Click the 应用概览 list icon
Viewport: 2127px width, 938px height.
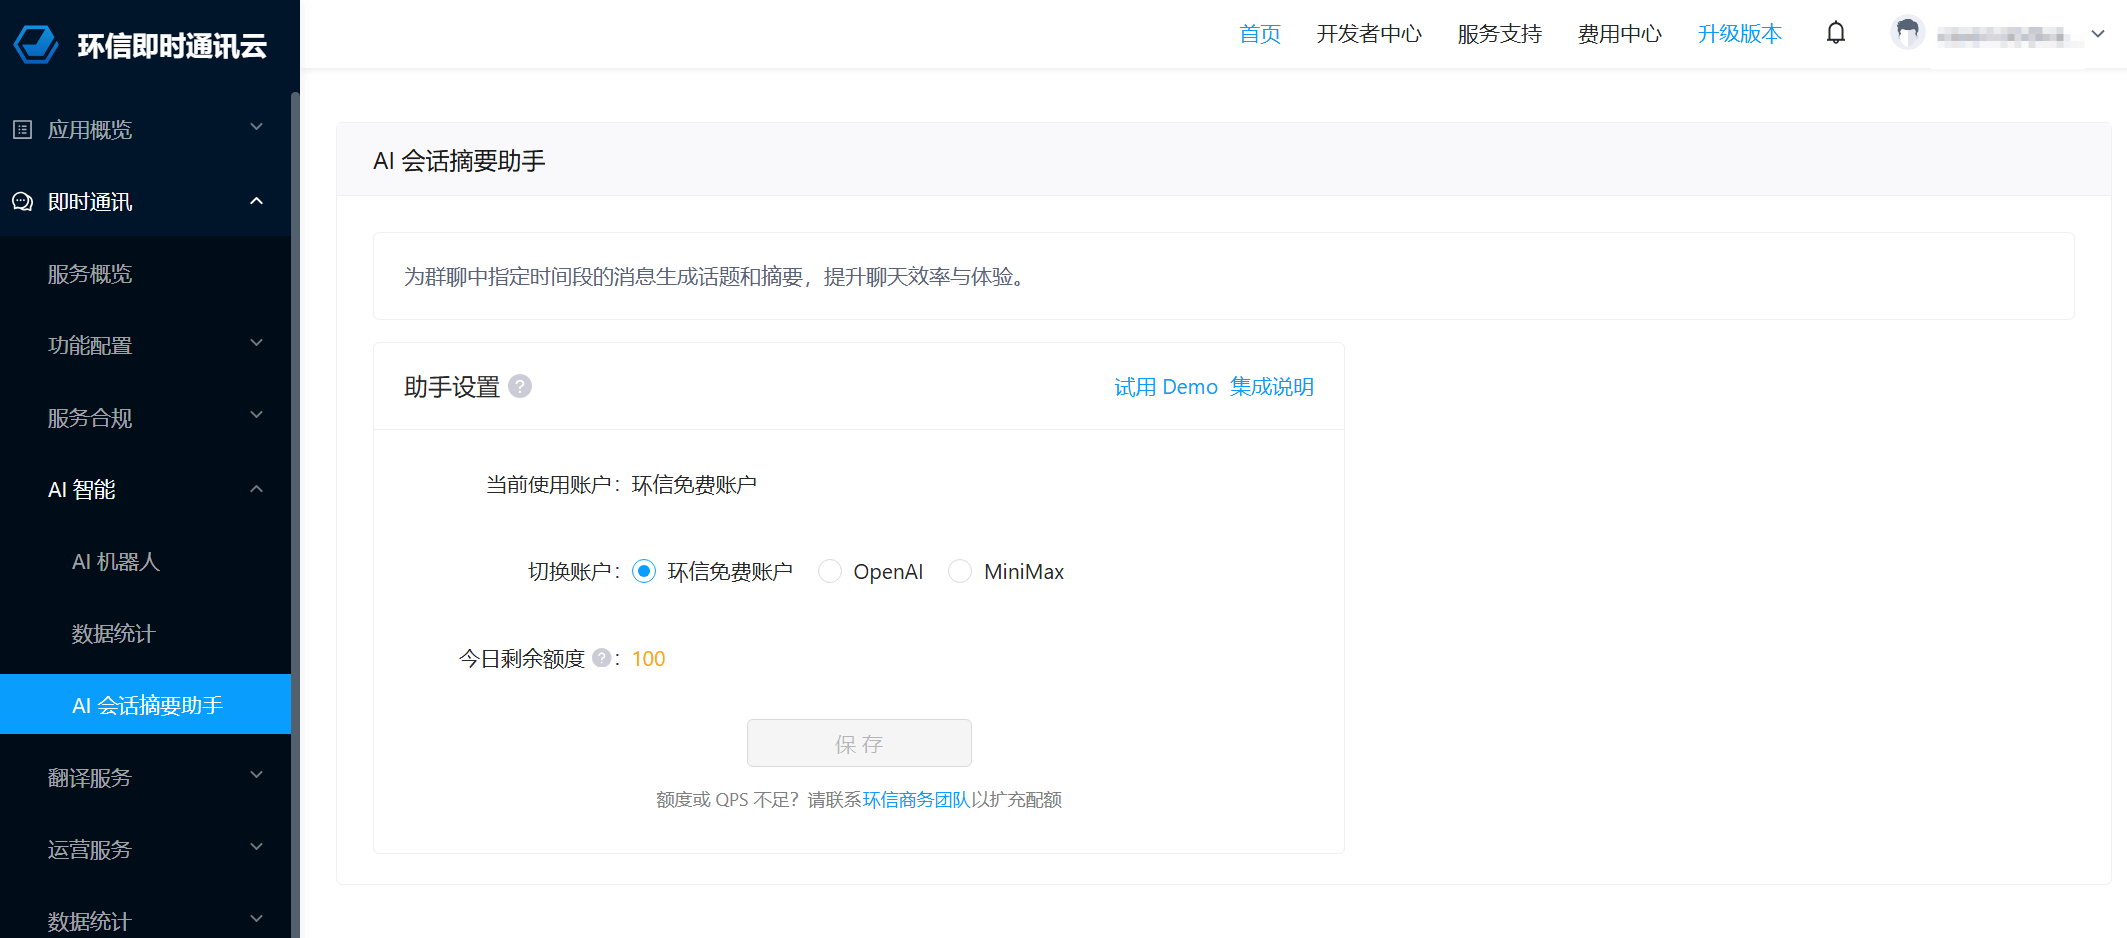point(22,129)
